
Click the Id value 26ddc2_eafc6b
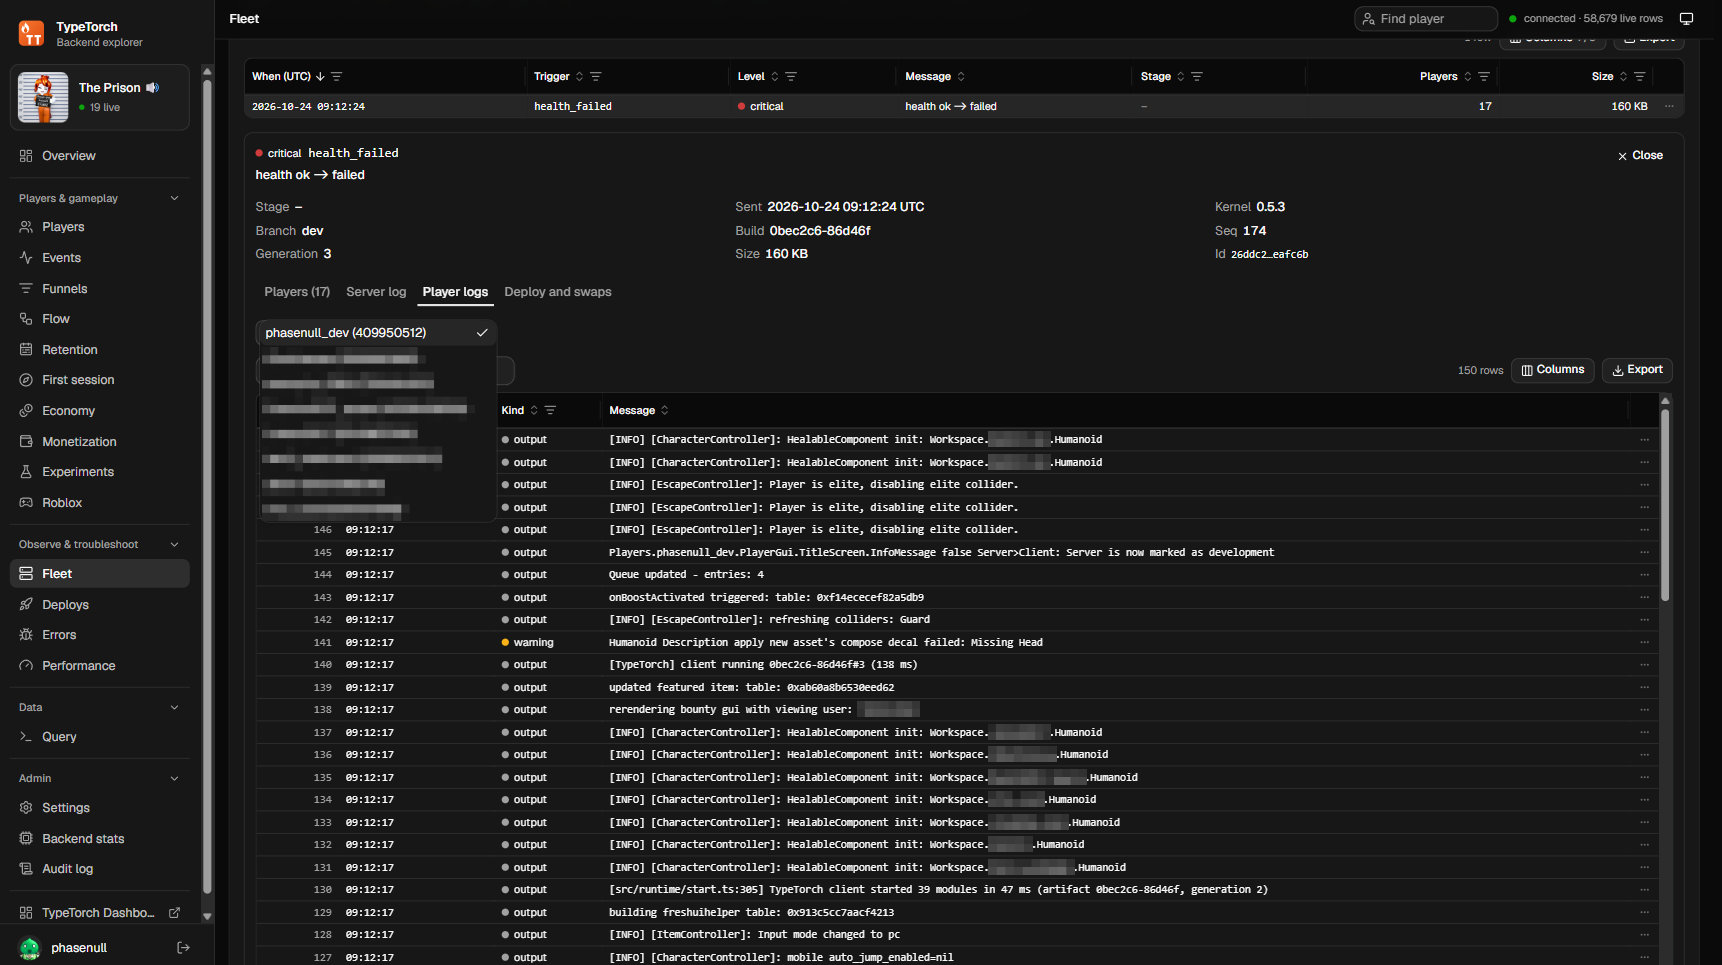tap(1269, 255)
